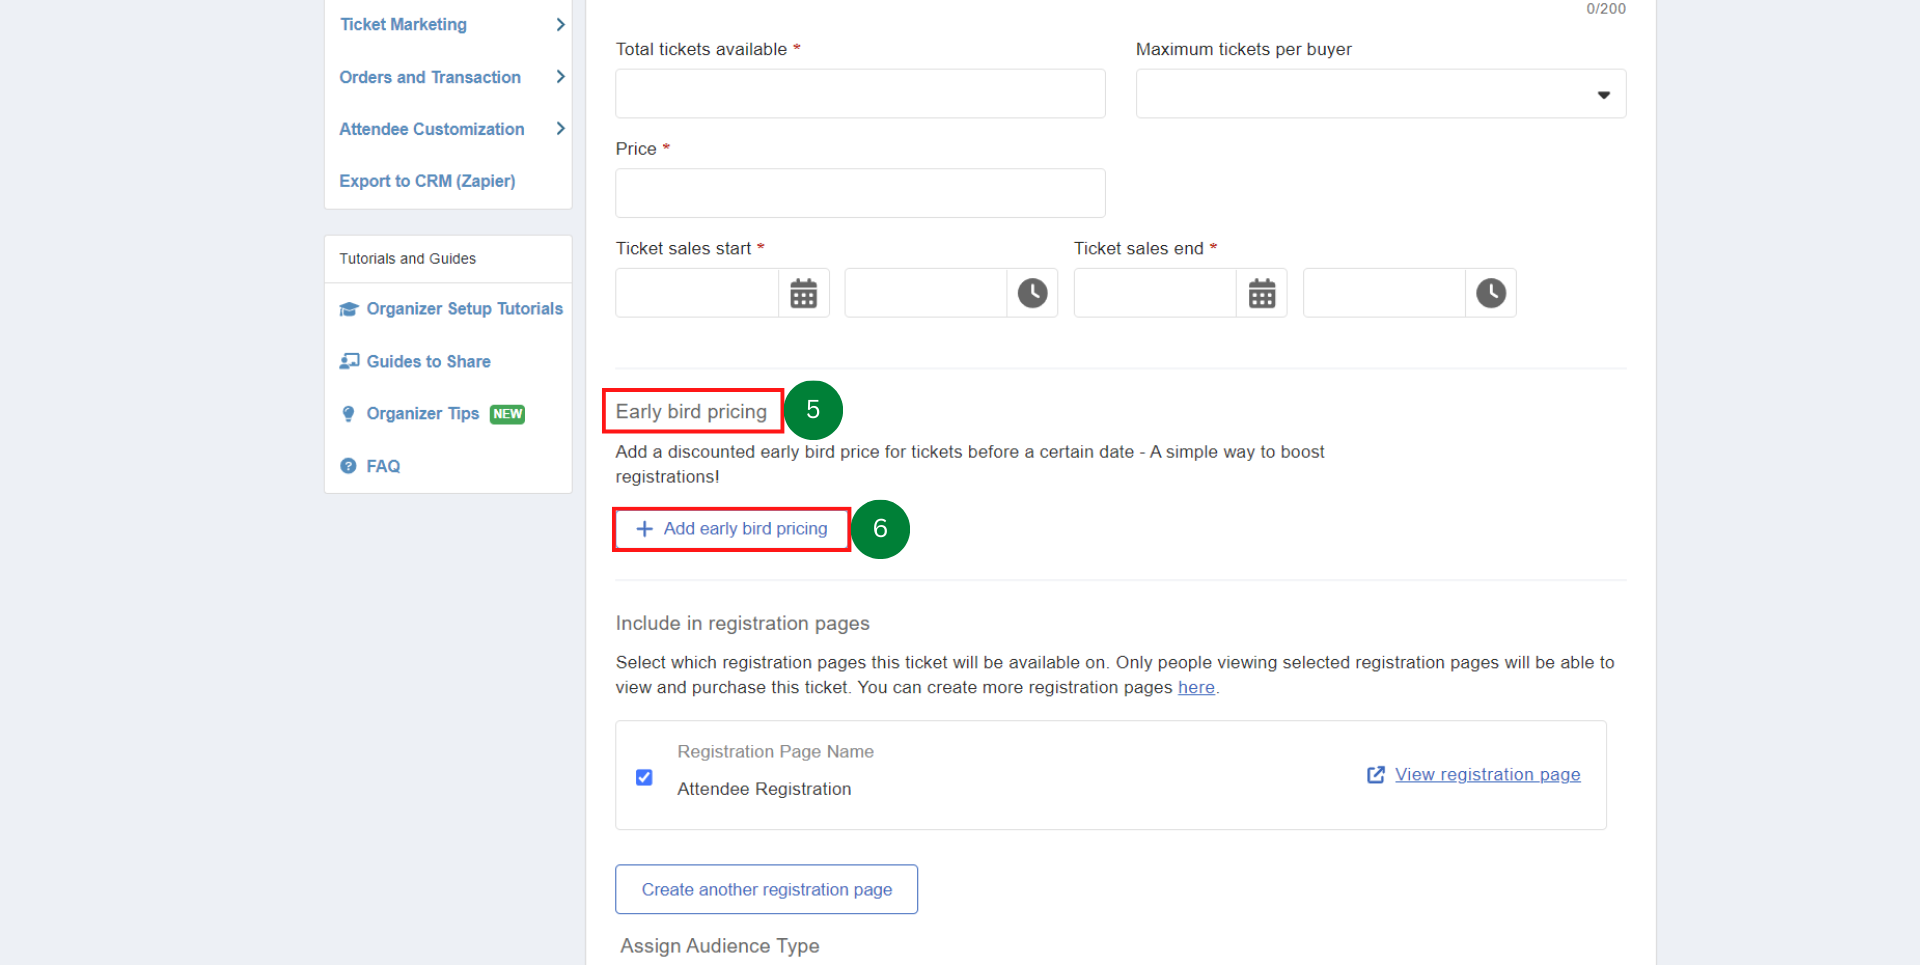Uncheck the Attendee Registration checkbox

pos(644,777)
